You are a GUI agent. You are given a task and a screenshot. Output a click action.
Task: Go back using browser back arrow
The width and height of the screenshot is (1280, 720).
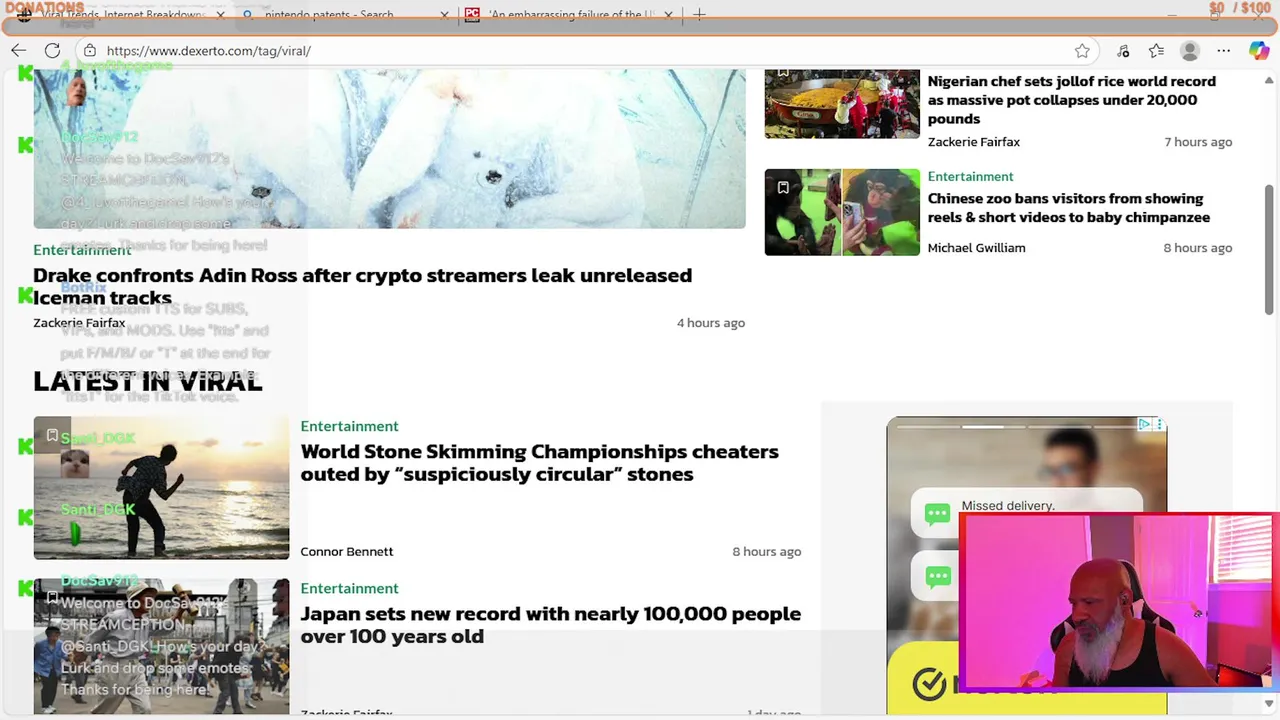[19, 50]
